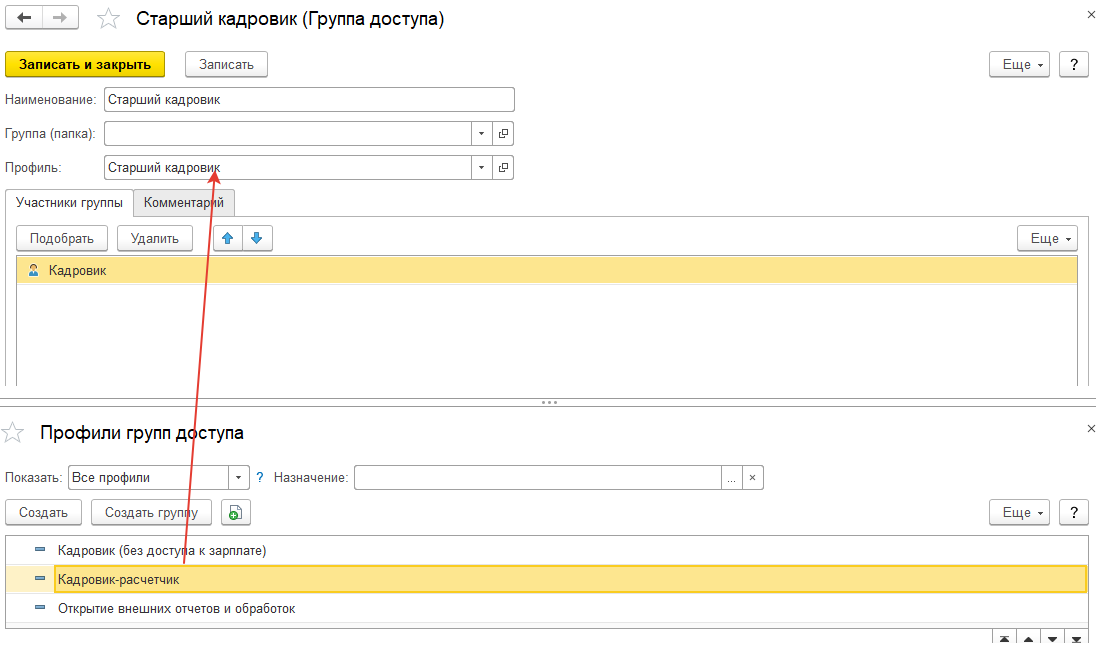Expand the Группа (папка) dropdown
The width and height of the screenshot is (1096, 653).
pos(481,133)
